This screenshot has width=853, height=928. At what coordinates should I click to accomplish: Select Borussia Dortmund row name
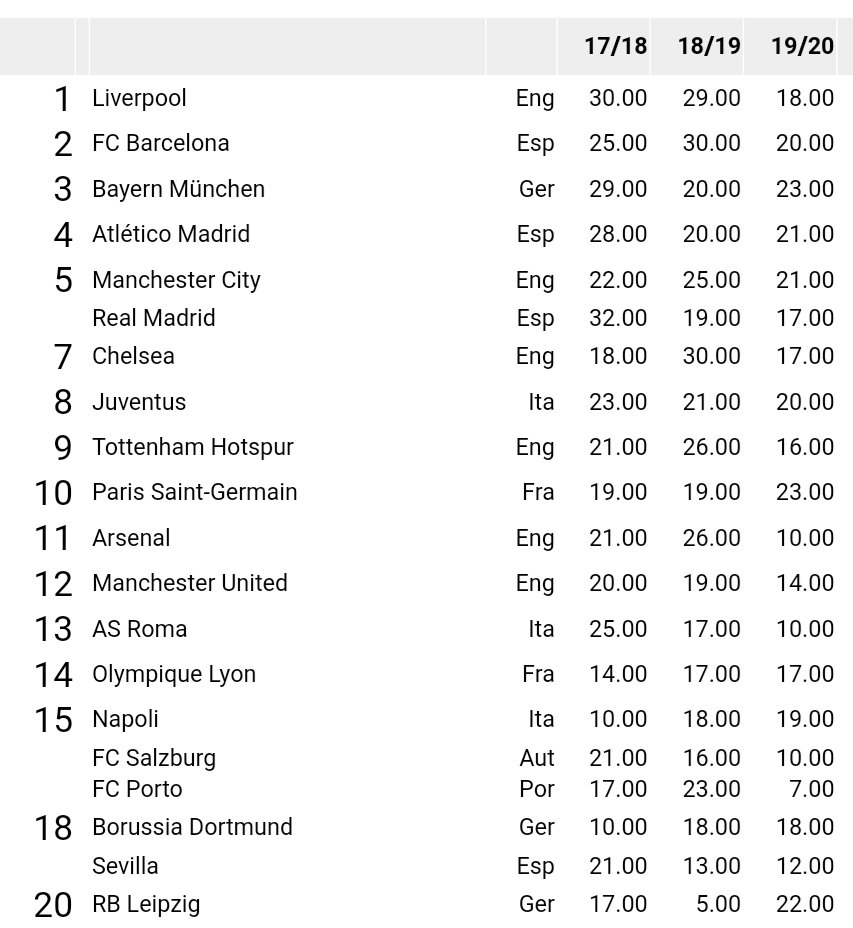point(192,827)
